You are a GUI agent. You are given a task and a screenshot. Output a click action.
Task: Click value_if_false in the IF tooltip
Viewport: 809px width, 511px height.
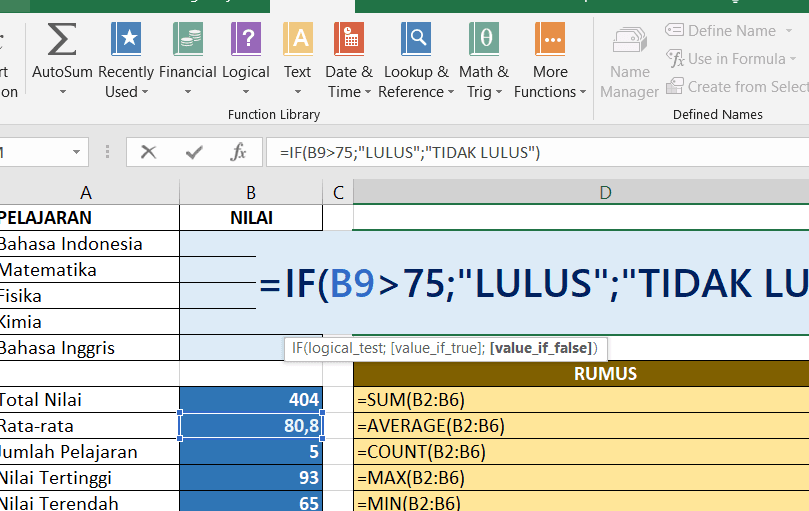541,348
